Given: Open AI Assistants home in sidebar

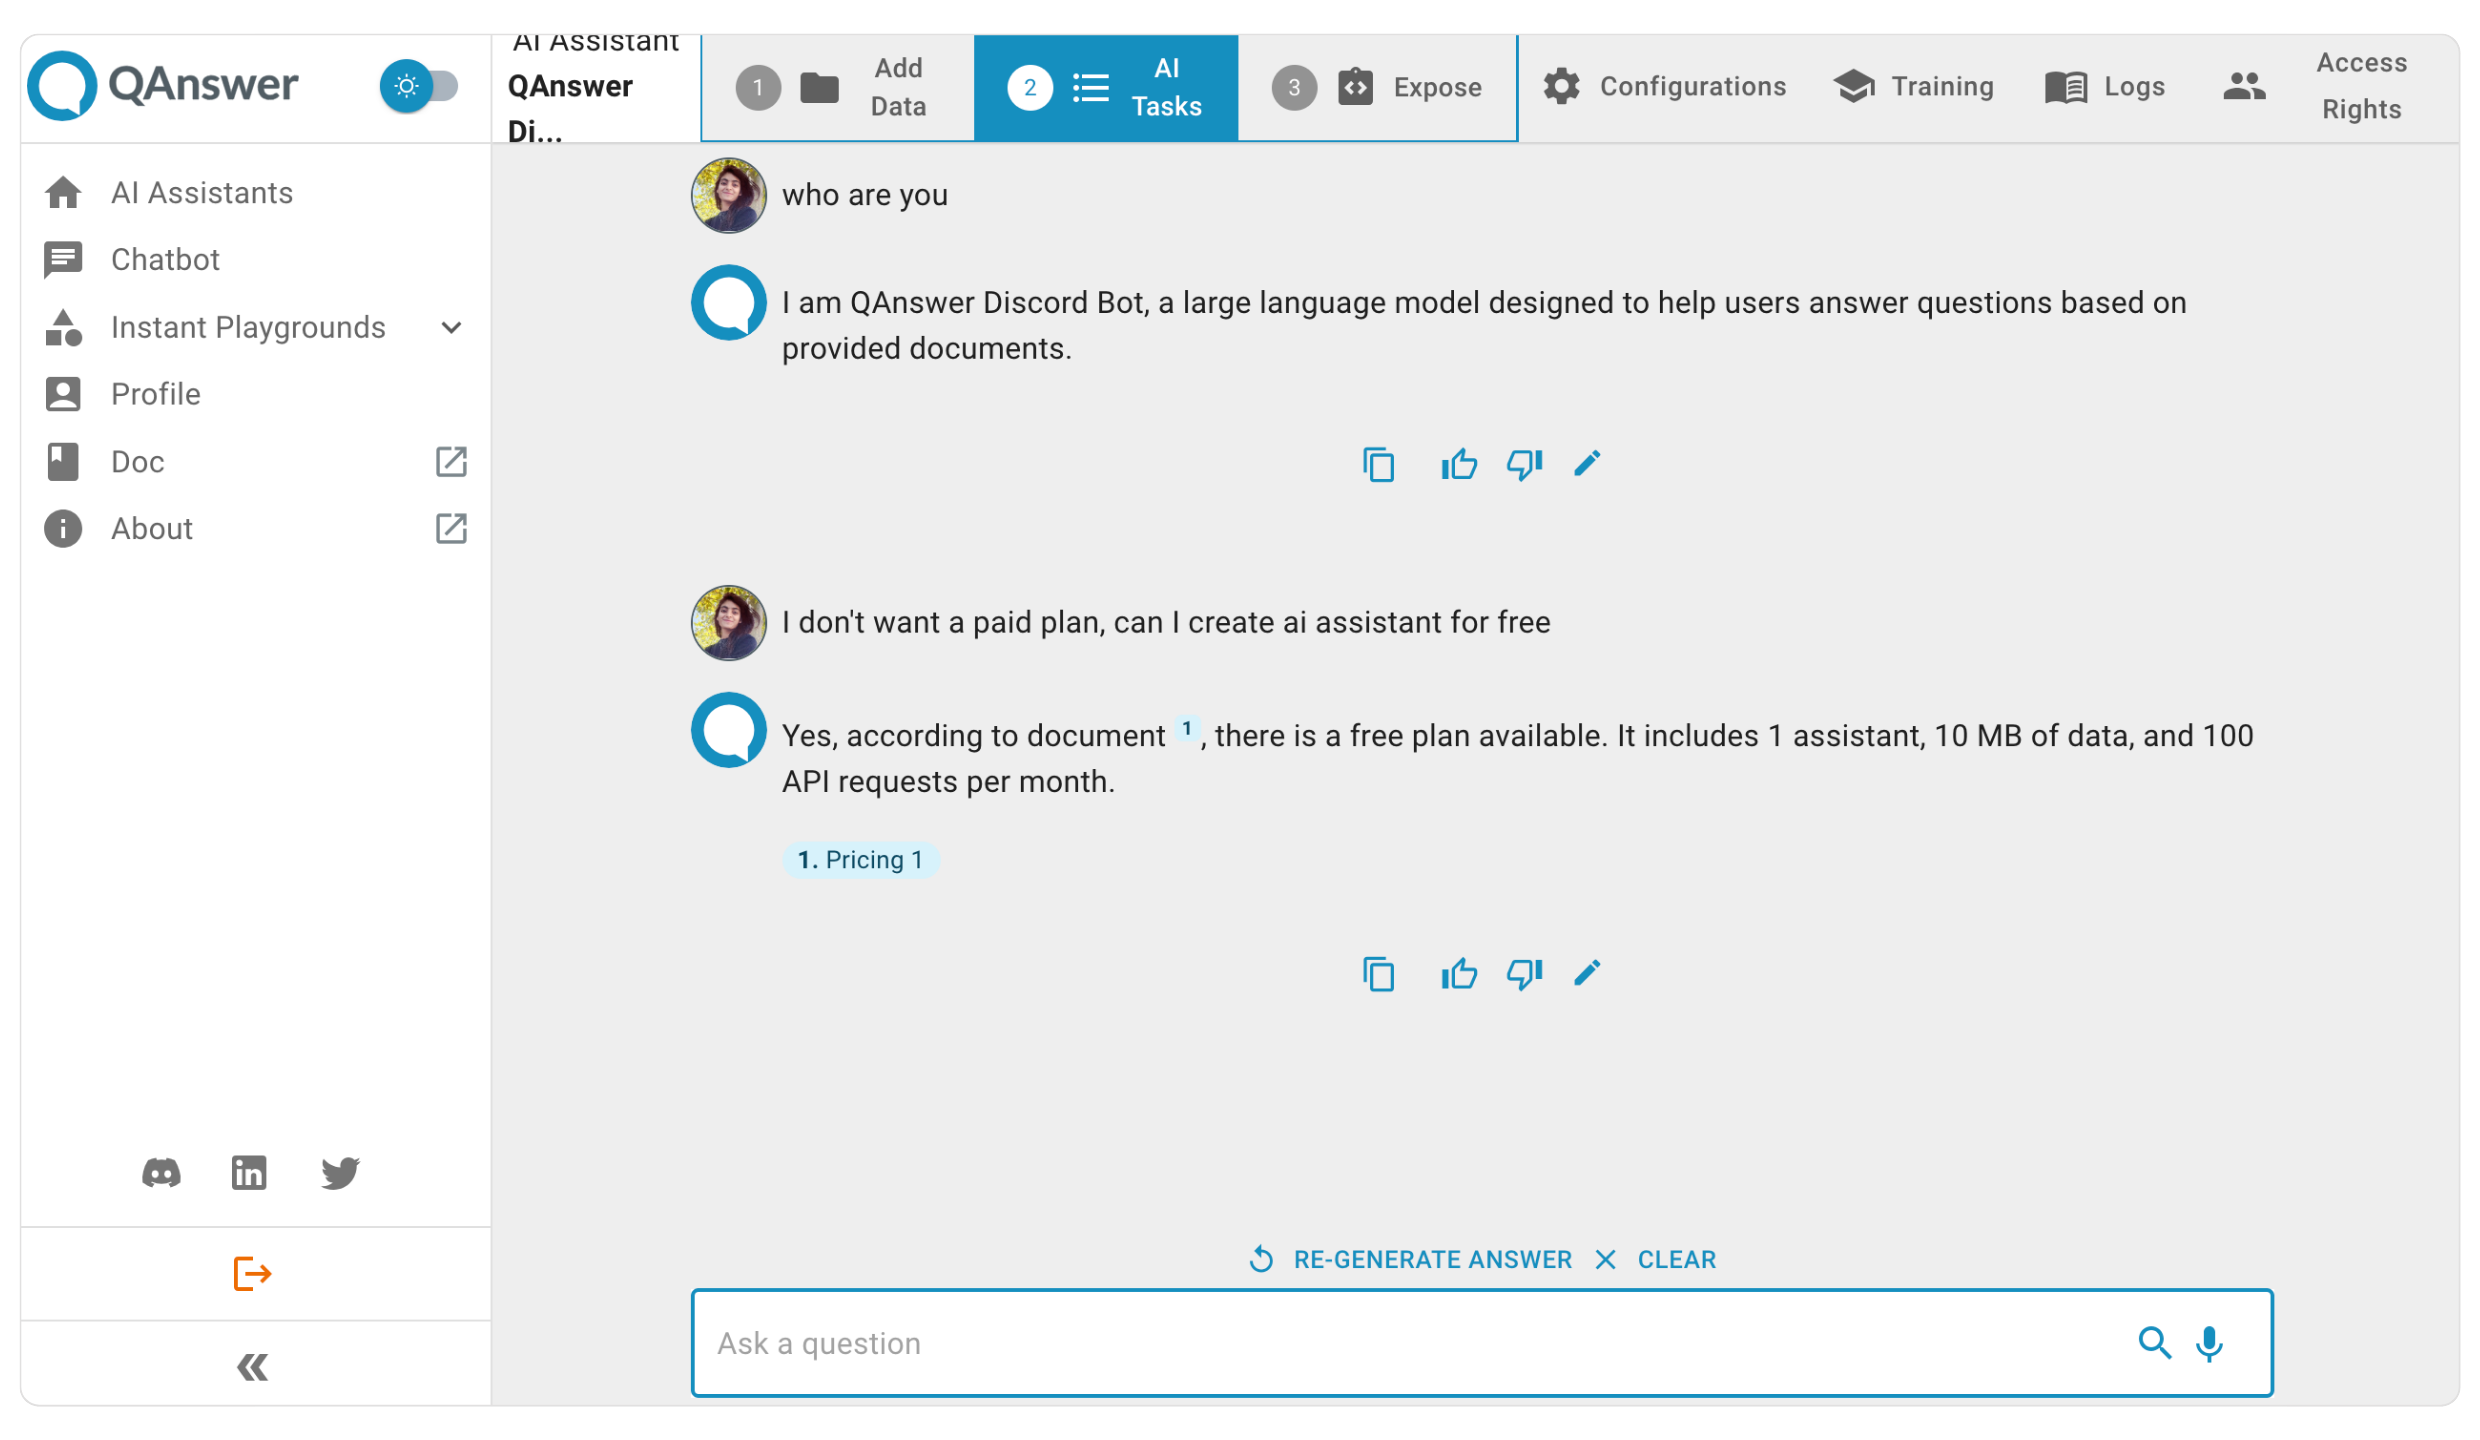Looking at the screenshot, I should tap(63, 192).
